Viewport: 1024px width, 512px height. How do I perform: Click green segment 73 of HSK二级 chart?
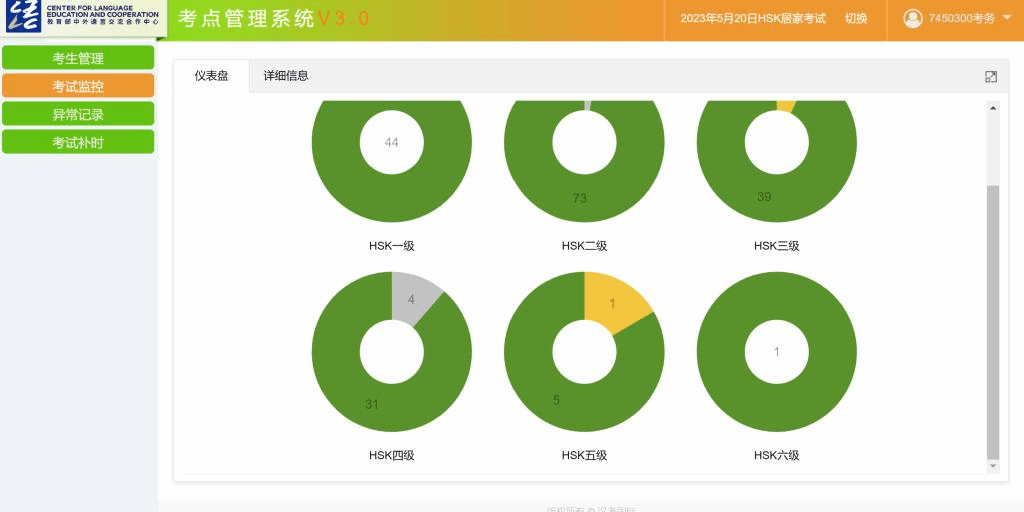(x=579, y=198)
